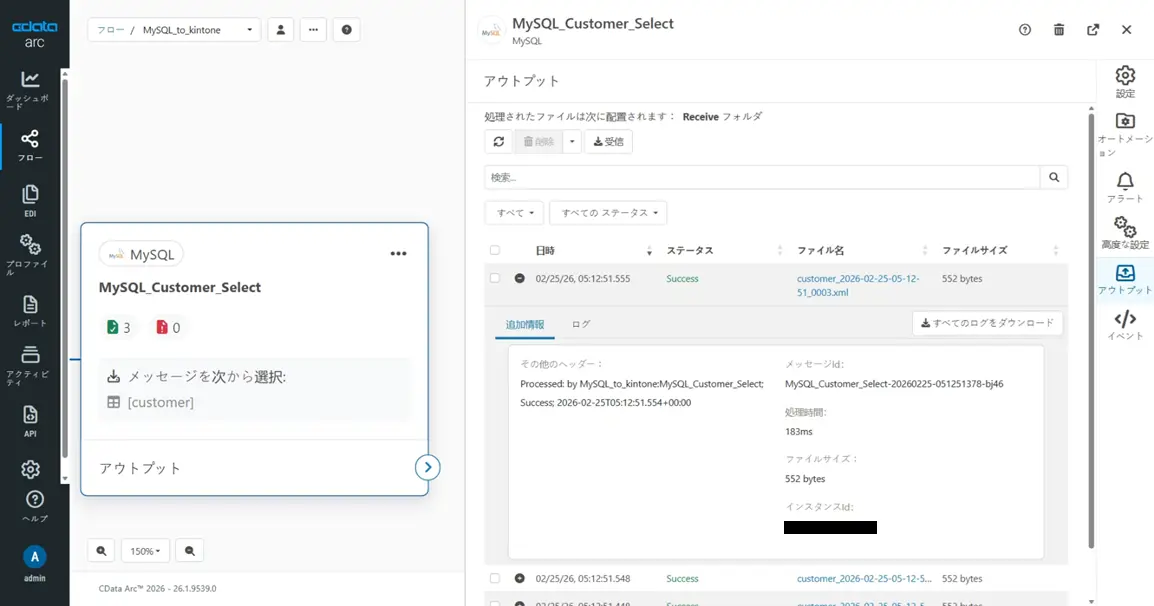Image resolution: width=1154 pixels, height=606 pixels.
Task: Open the レポート reports icon
Action: 30,311
